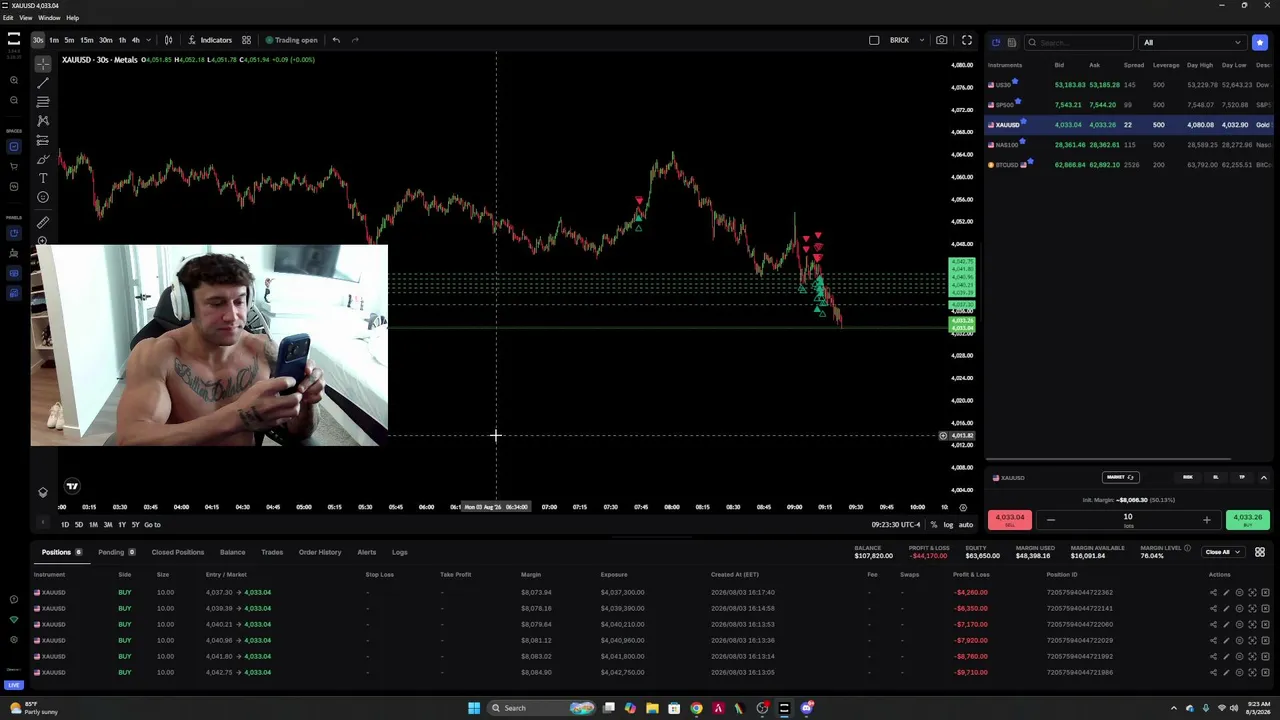The width and height of the screenshot is (1280, 720).
Task: Open the Windows Start button
Action: 474,708
